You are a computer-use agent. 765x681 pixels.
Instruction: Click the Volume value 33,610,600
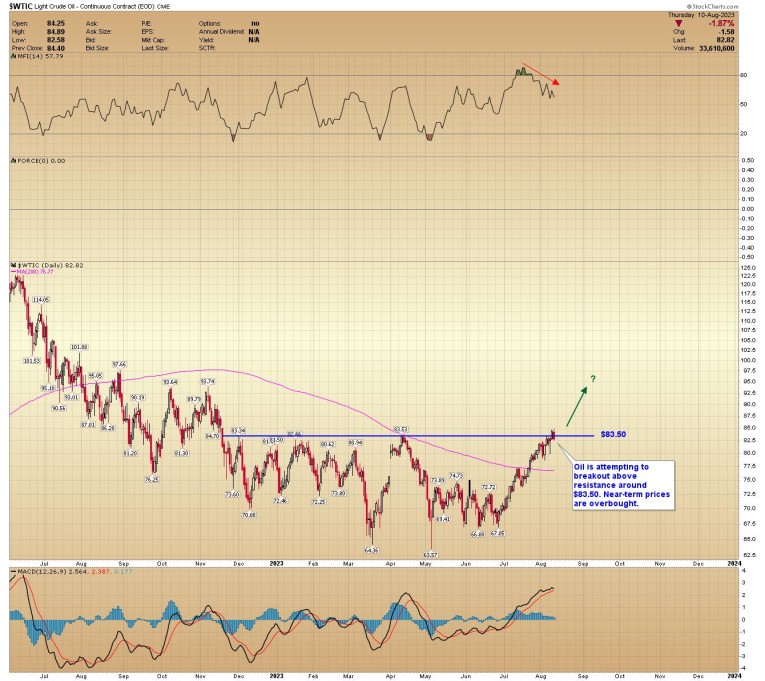point(716,48)
